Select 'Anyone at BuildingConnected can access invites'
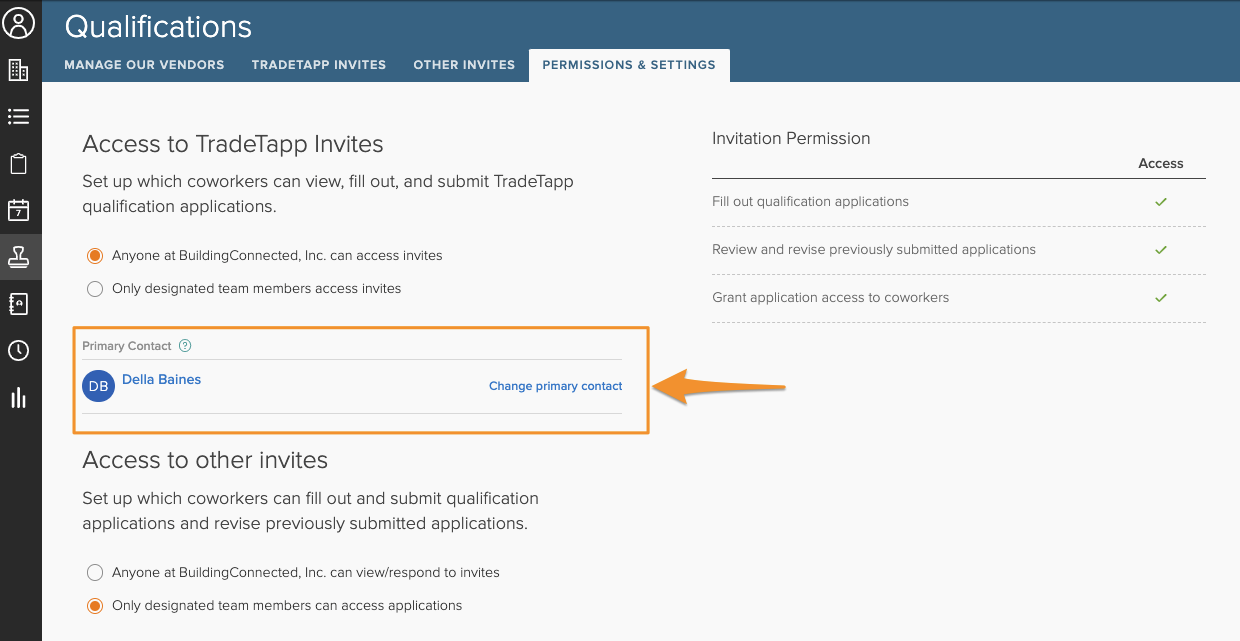Screen dimensions: 1240x641 click(x=95, y=256)
